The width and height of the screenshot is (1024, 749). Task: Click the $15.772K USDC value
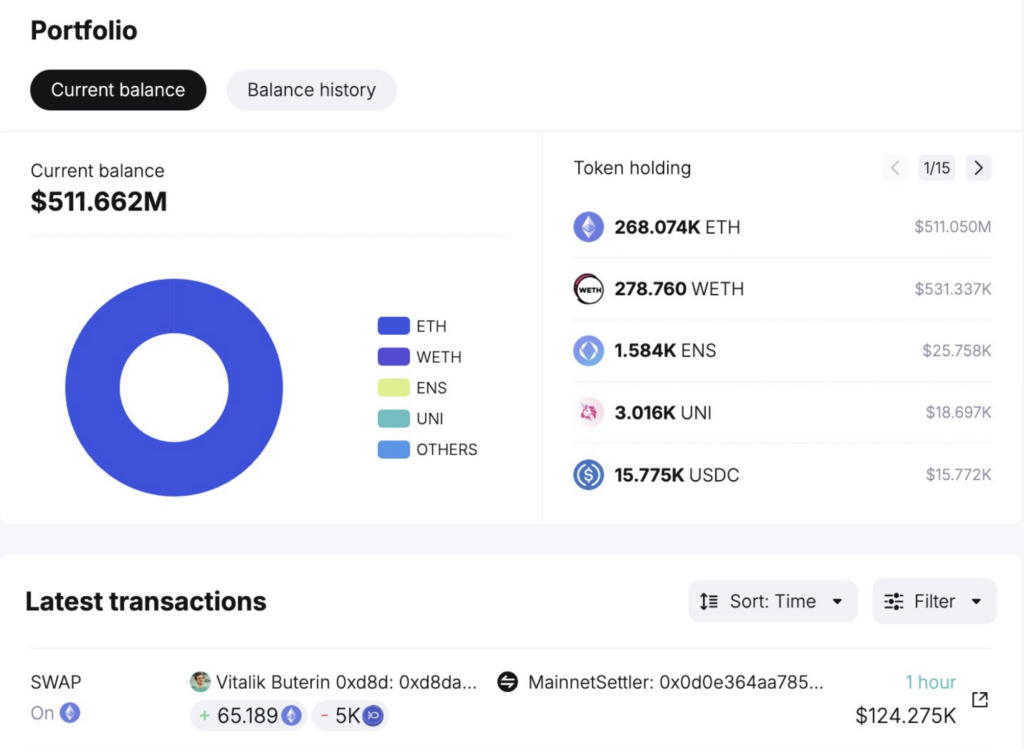click(x=958, y=475)
